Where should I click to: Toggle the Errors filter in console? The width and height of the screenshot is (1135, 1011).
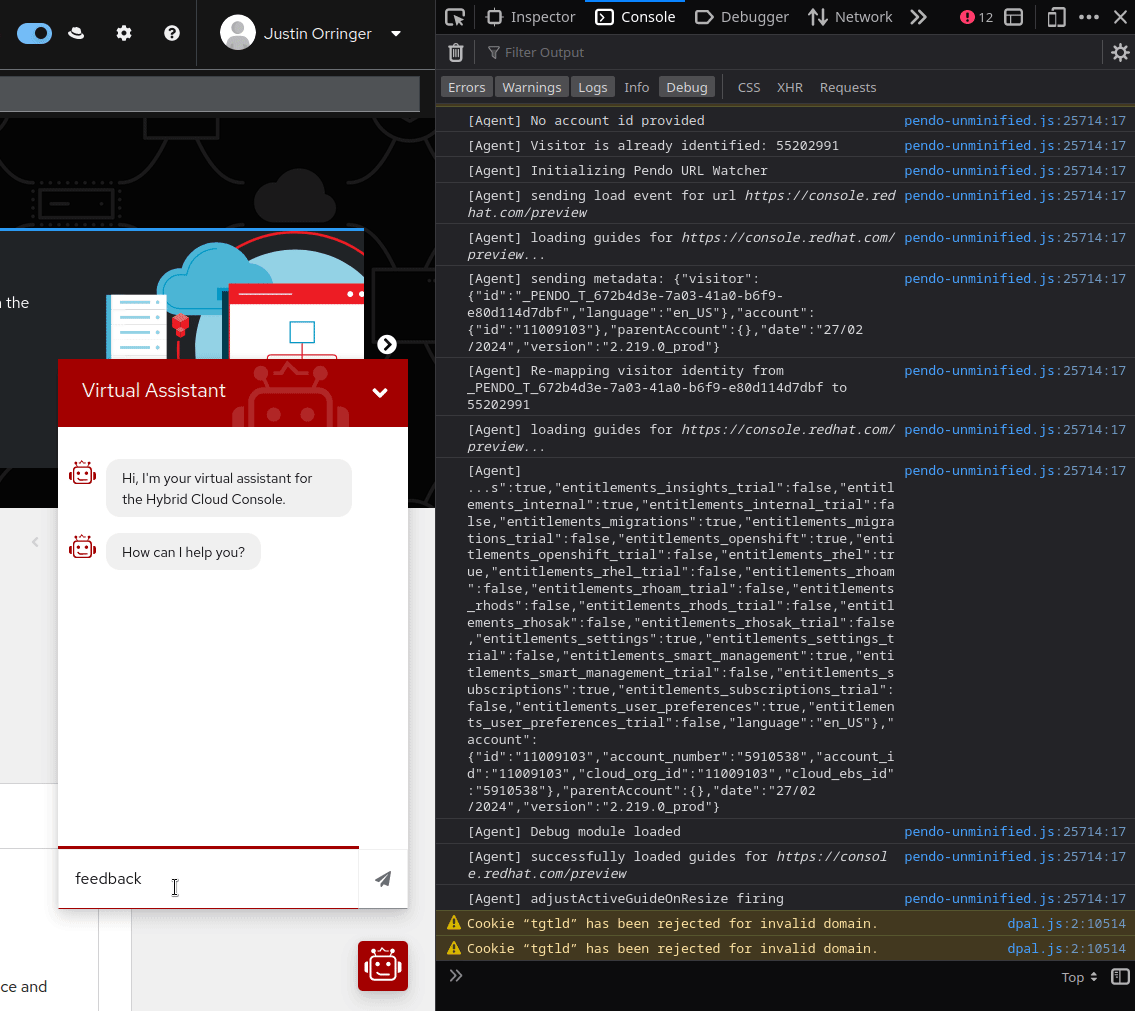(466, 87)
